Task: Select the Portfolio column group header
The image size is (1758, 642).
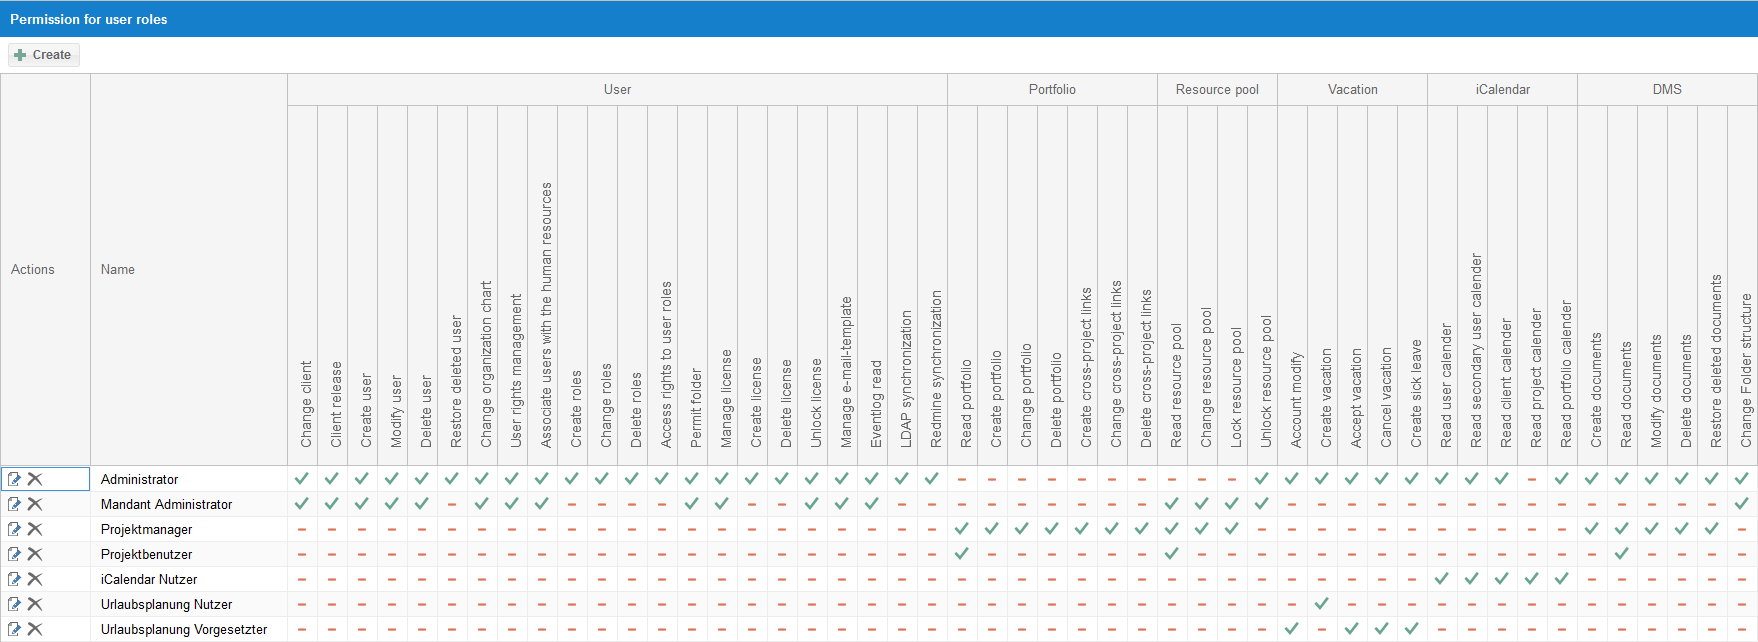Action: pos(1052,90)
